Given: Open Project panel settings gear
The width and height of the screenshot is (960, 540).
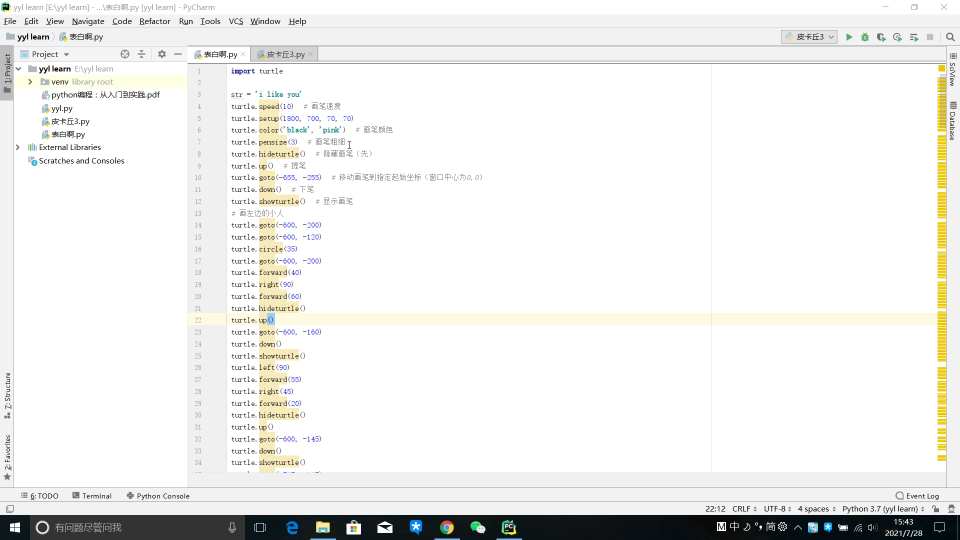Looking at the screenshot, I should pos(162,54).
